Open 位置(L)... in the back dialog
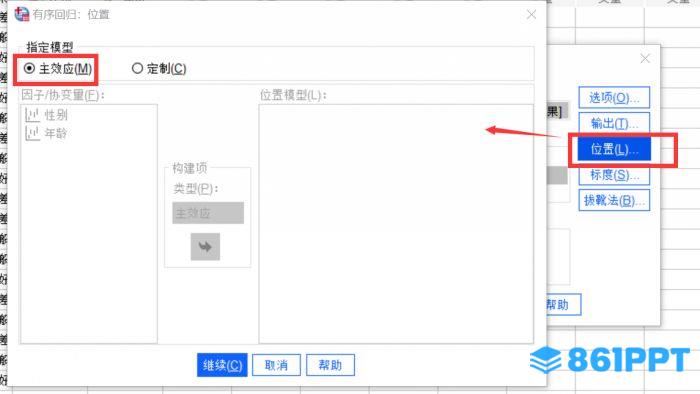Image resolution: width=700 pixels, height=394 pixels. pyautogui.click(x=614, y=149)
